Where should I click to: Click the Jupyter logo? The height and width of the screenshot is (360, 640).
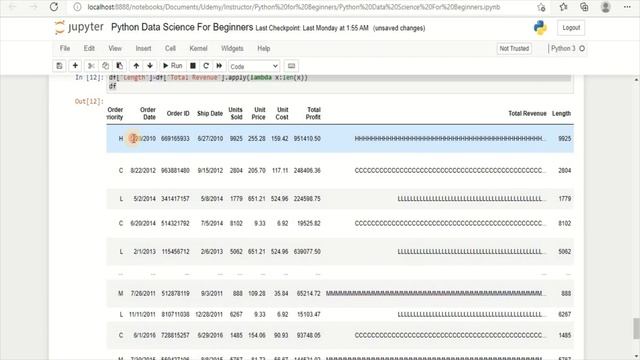click(x=80, y=27)
